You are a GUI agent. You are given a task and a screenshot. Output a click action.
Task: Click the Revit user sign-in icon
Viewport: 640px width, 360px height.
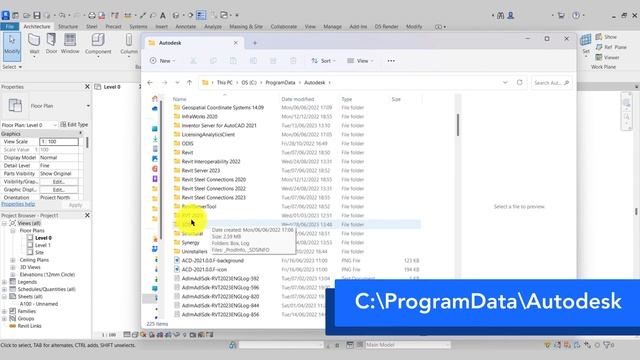click(x=511, y=16)
